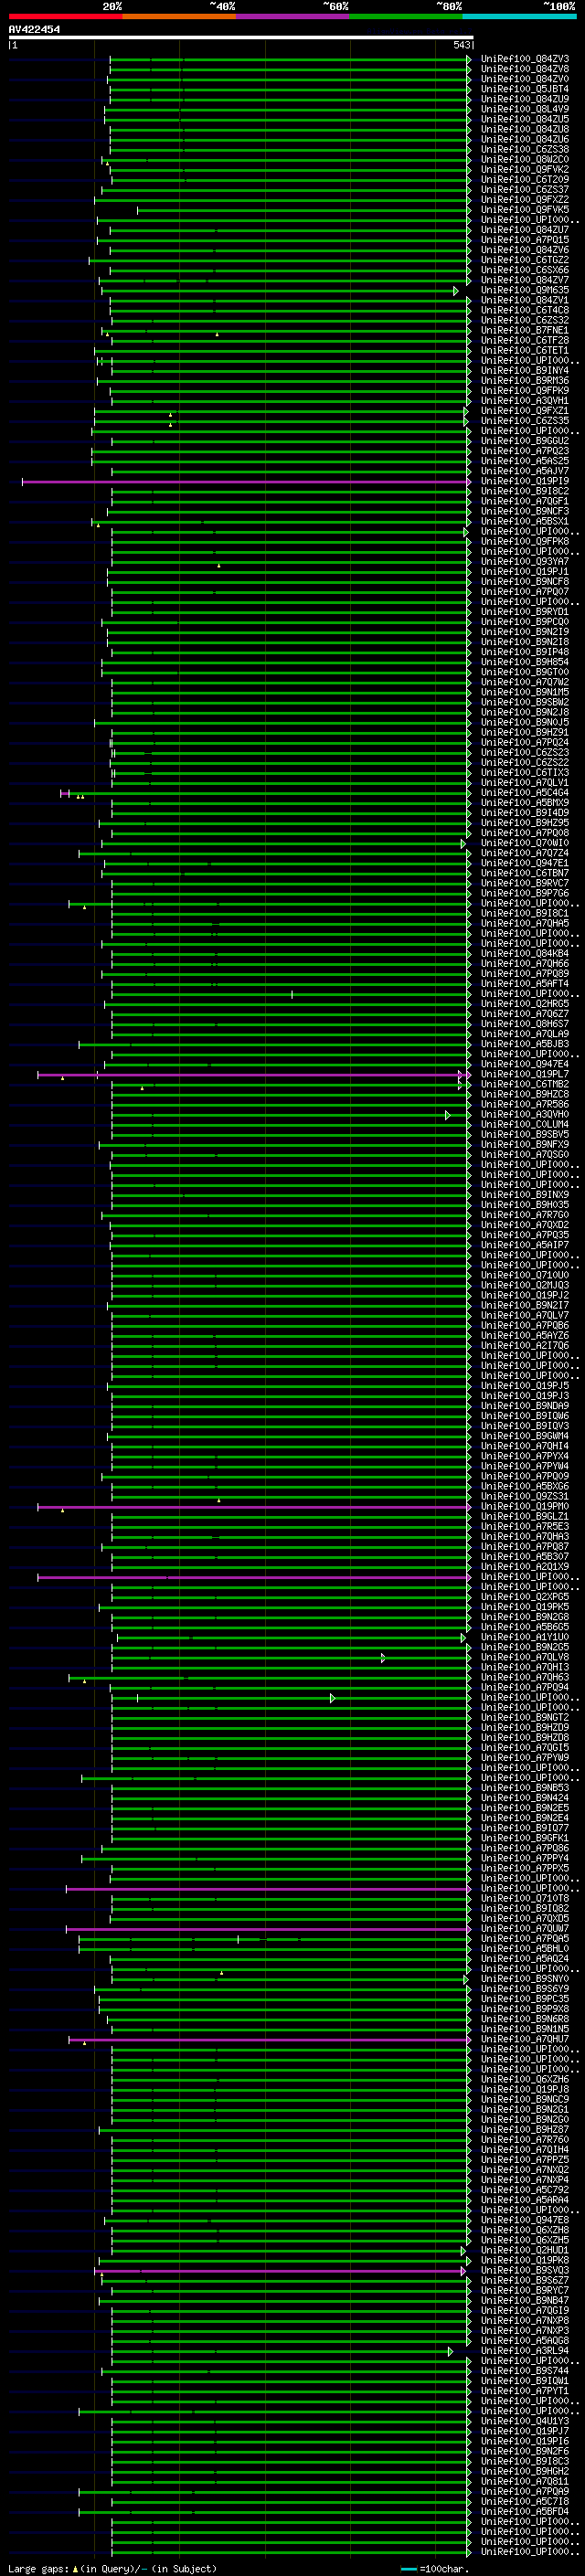
Task: Select the hit label UniRef100_Q71OU0
Action: click(x=525, y=1275)
